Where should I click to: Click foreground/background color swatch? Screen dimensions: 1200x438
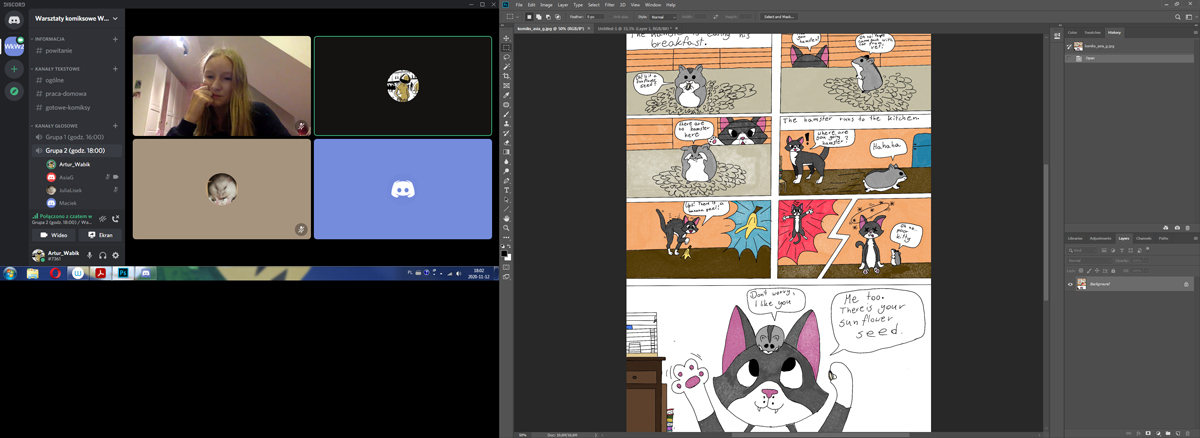click(x=507, y=255)
